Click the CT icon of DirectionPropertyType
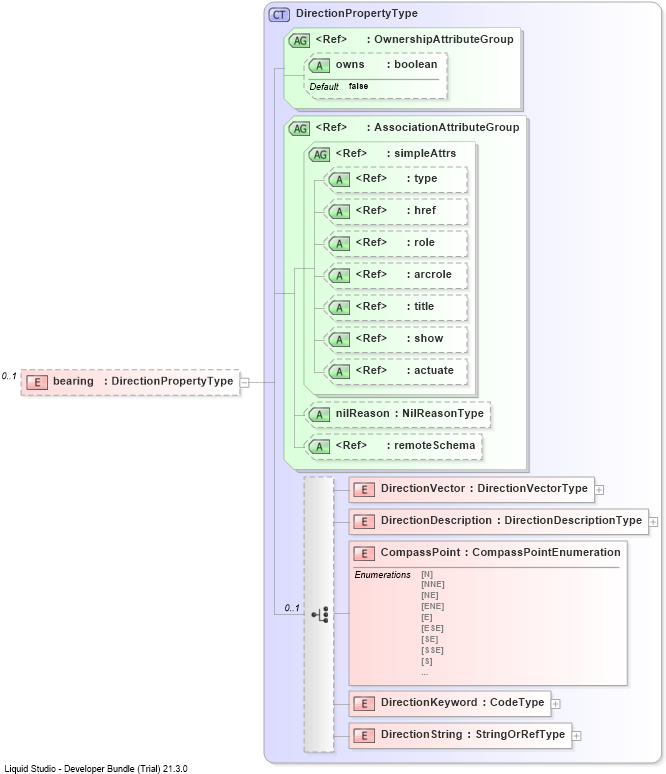The height and width of the screenshot is (774, 666). (x=279, y=14)
